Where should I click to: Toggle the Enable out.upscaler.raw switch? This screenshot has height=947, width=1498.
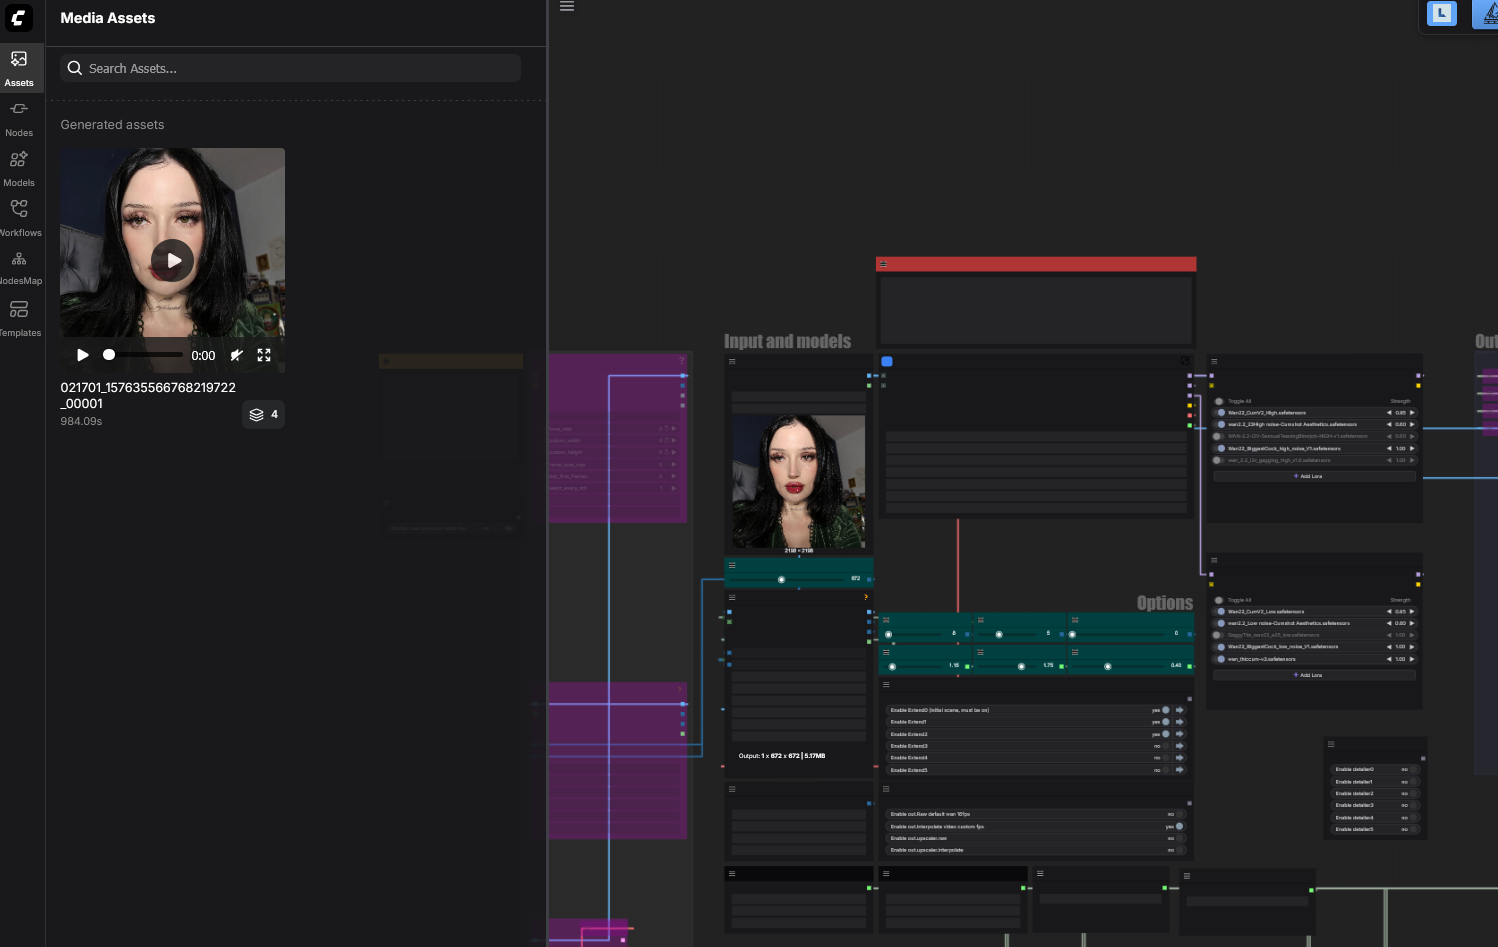(x=1180, y=838)
